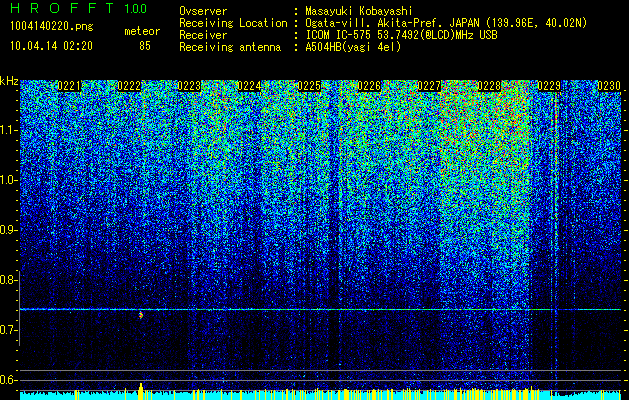Click the 0.8 kHz axis label

point(9,280)
